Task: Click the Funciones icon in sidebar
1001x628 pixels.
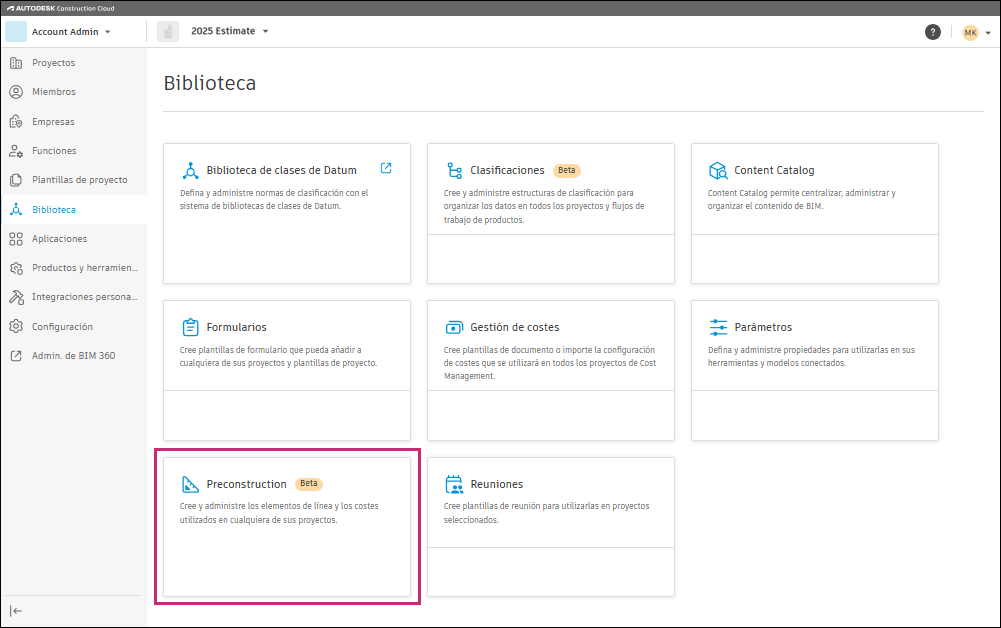Action: [x=16, y=151]
